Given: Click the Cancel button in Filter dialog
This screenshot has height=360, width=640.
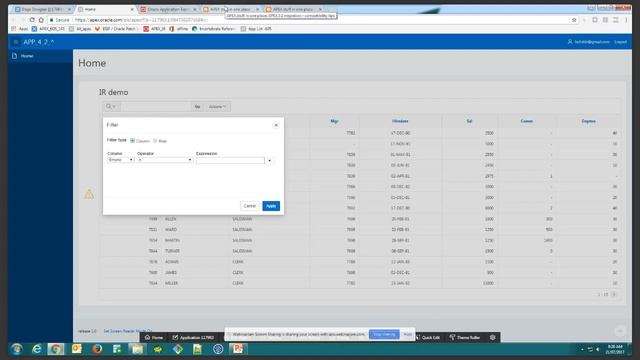Looking at the screenshot, I should [x=249, y=206].
